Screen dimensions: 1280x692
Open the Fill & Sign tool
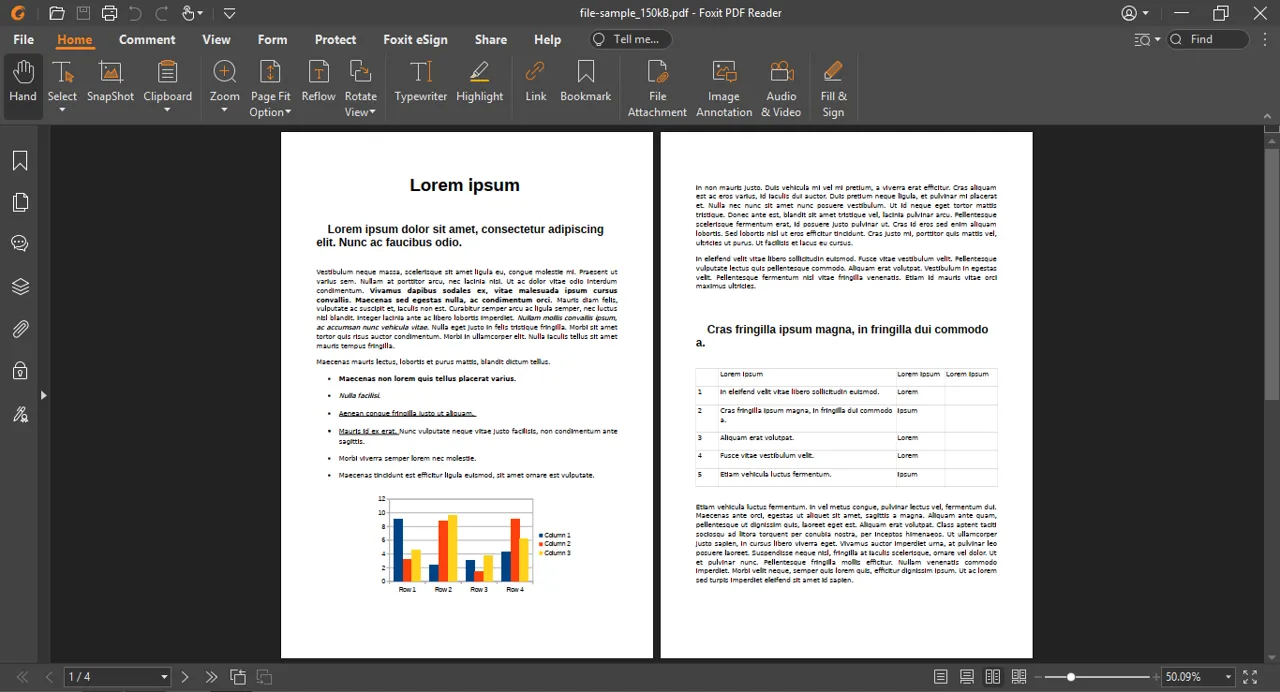tap(833, 88)
